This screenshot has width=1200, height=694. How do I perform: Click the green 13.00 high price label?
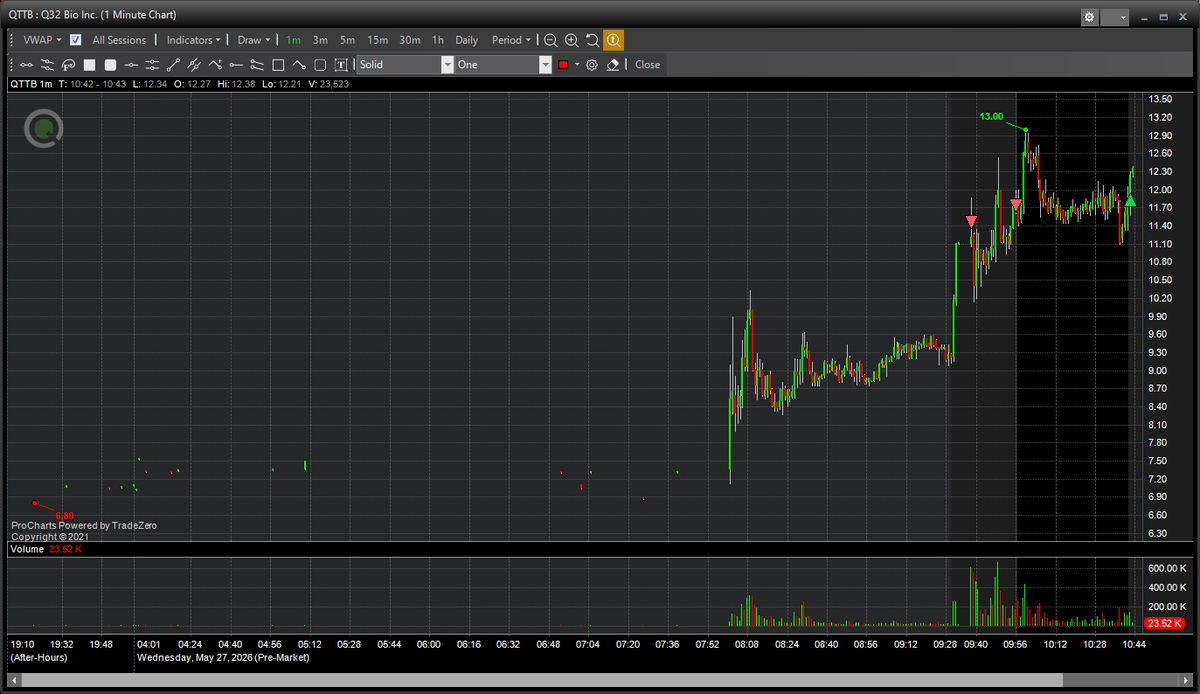pyautogui.click(x=991, y=117)
